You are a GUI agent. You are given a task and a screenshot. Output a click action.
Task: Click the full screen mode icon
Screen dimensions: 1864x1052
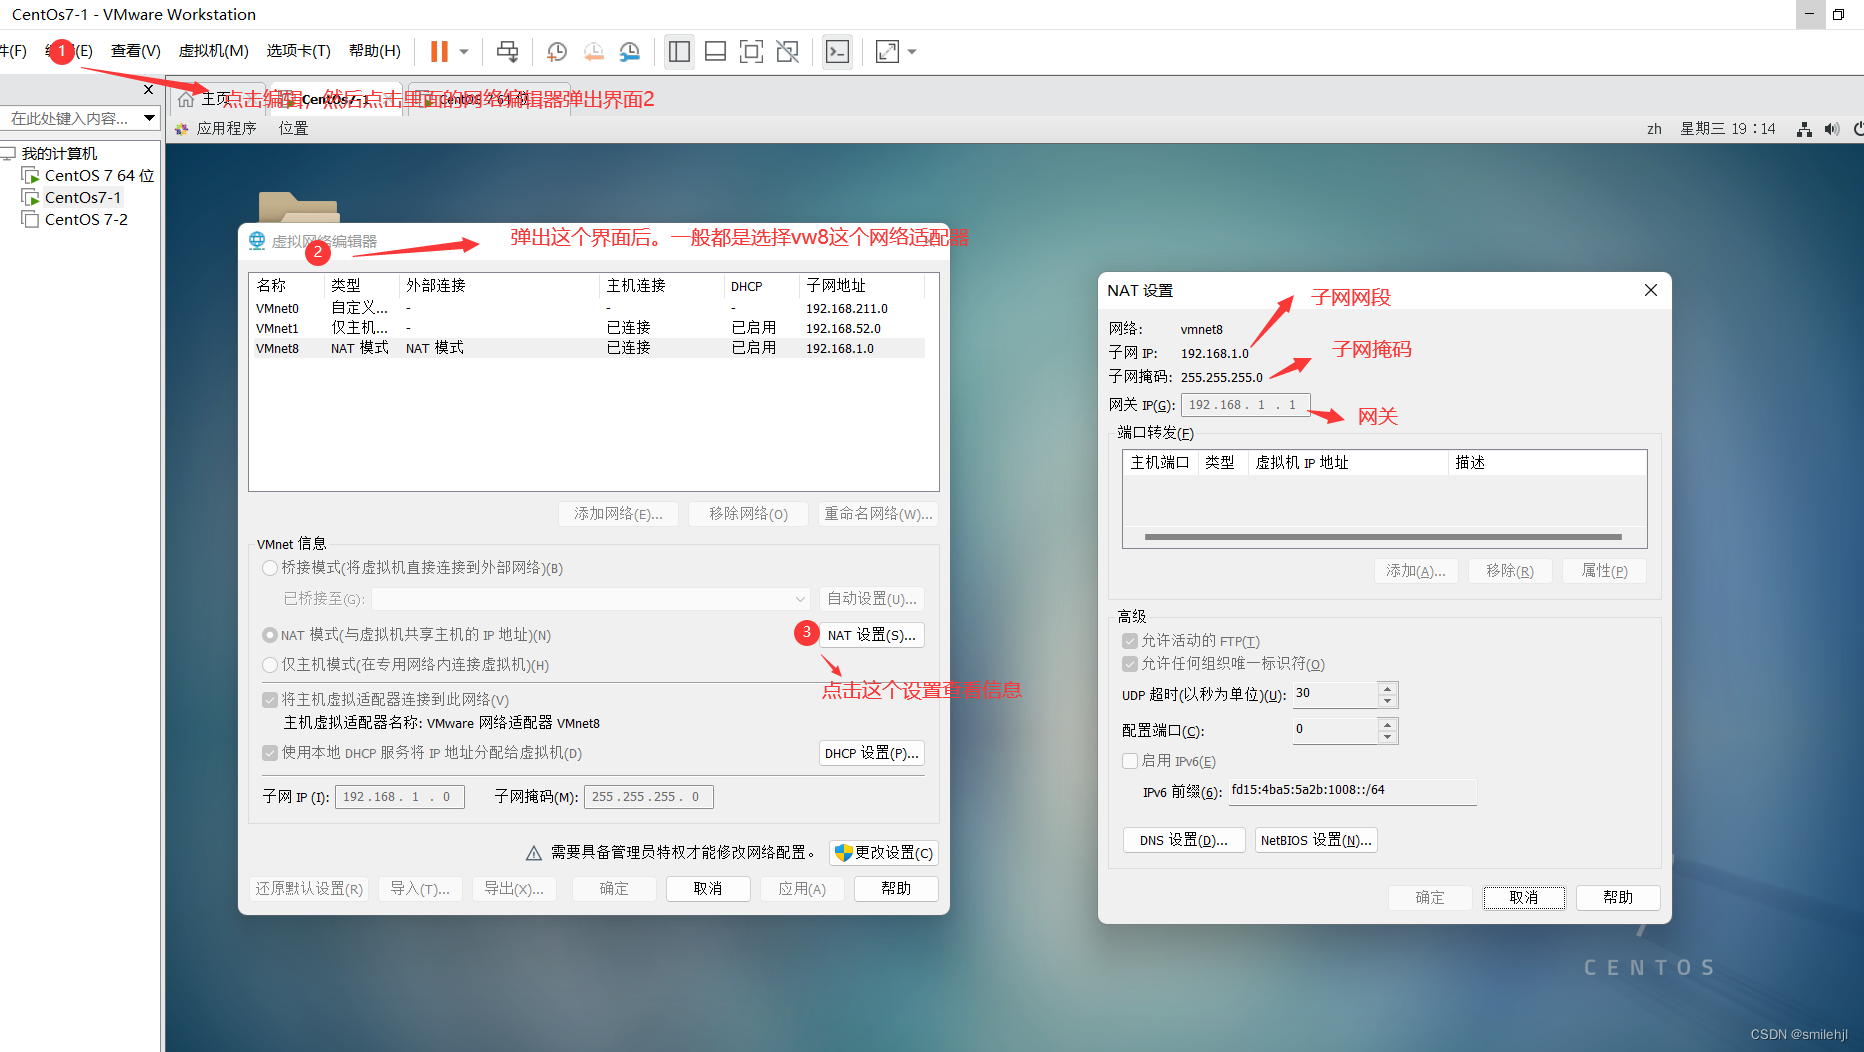coord(751,52)
